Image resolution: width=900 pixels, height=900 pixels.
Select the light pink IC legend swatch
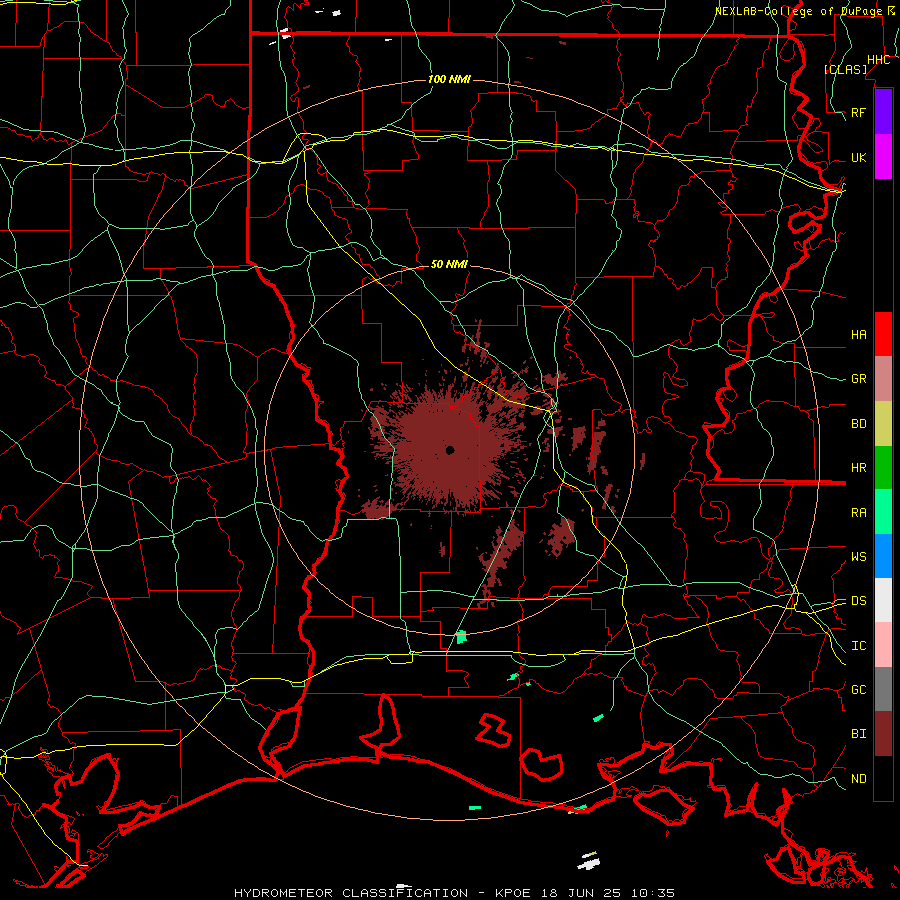point(883,645)
